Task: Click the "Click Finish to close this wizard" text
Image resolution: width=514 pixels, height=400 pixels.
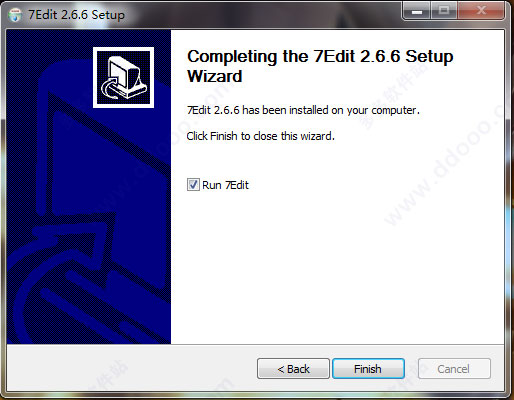Action: pos(260,136)
